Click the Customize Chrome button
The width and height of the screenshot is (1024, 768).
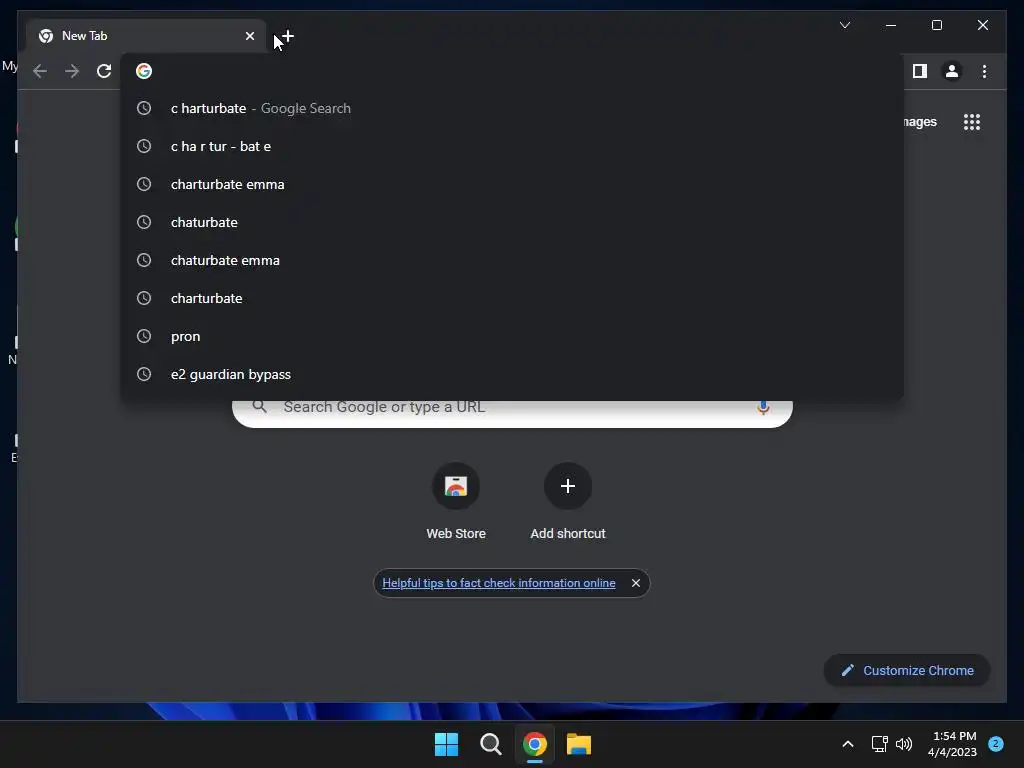tap(907, 671)
